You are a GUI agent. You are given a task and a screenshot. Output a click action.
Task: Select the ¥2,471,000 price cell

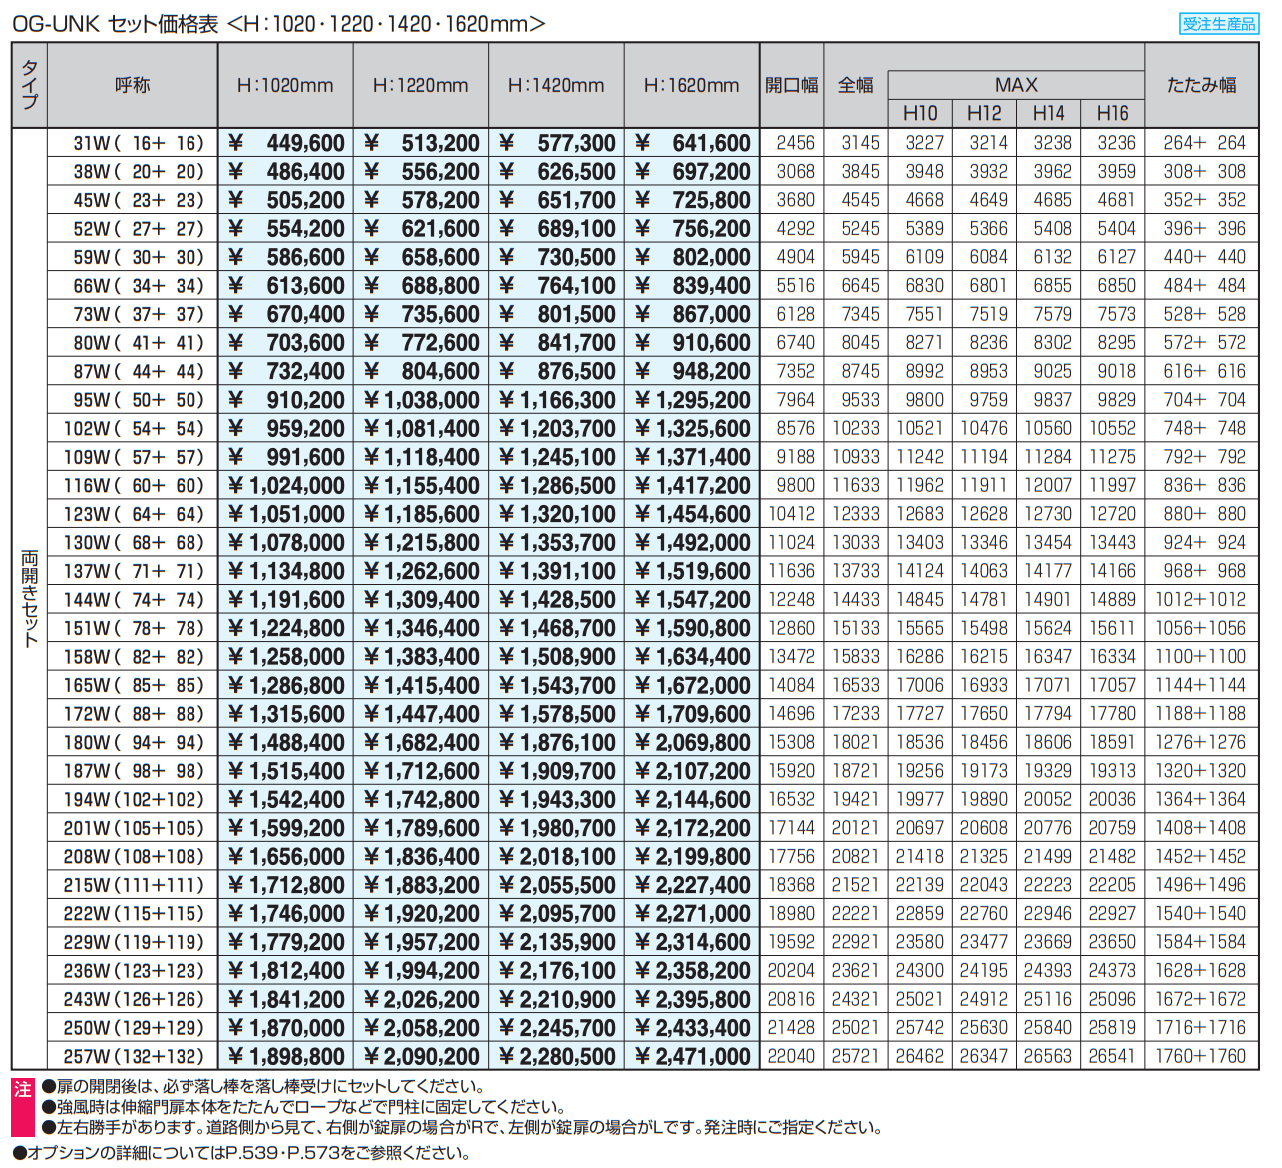[692, 1056]
